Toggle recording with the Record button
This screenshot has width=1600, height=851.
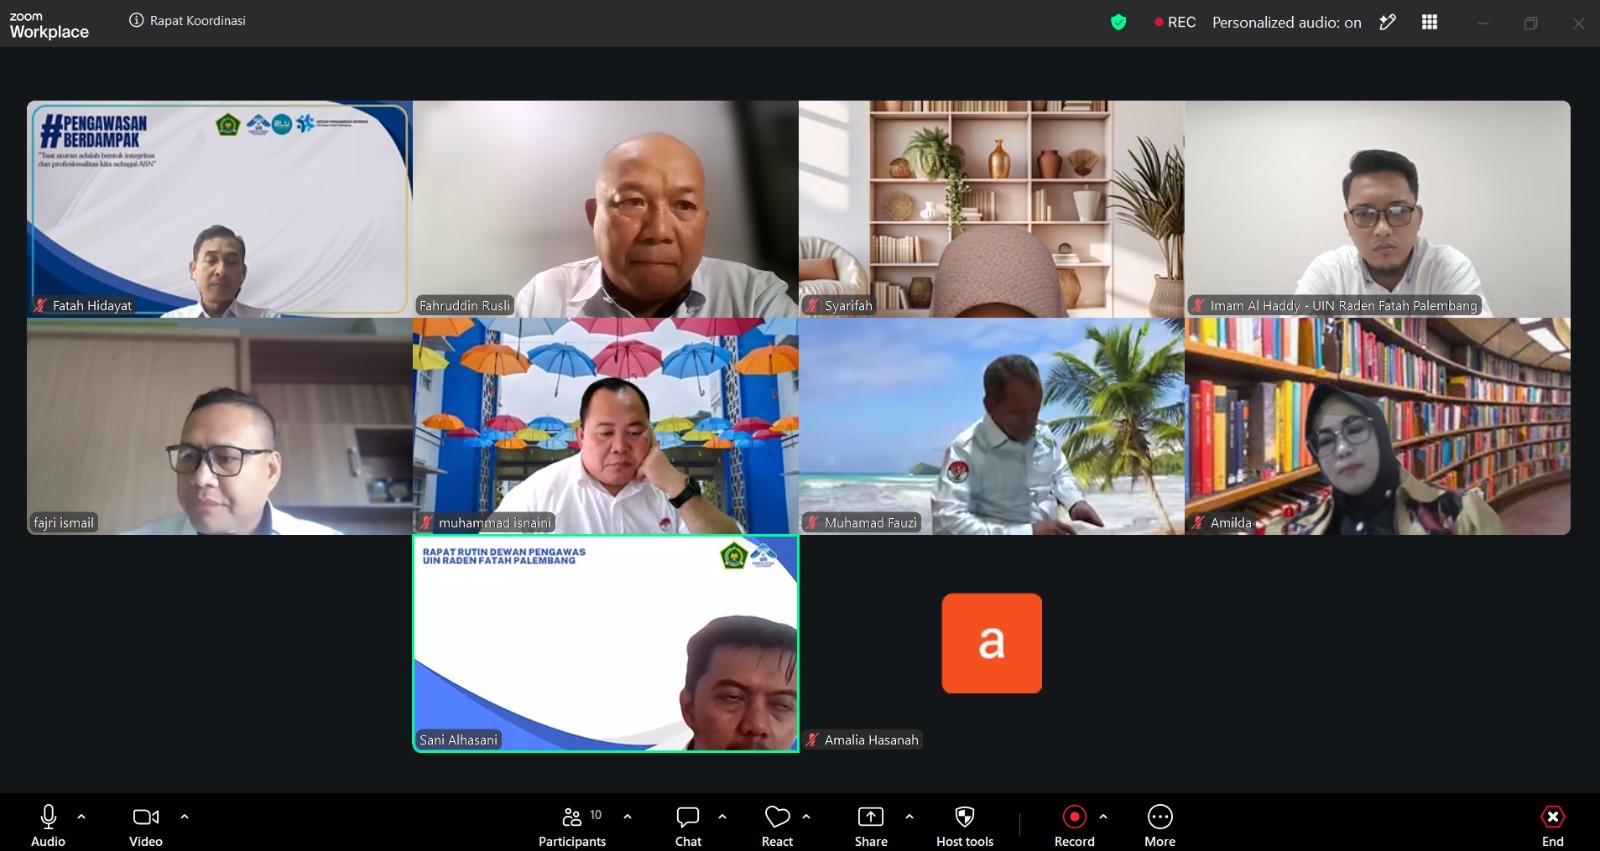(x=1074, y=826)
